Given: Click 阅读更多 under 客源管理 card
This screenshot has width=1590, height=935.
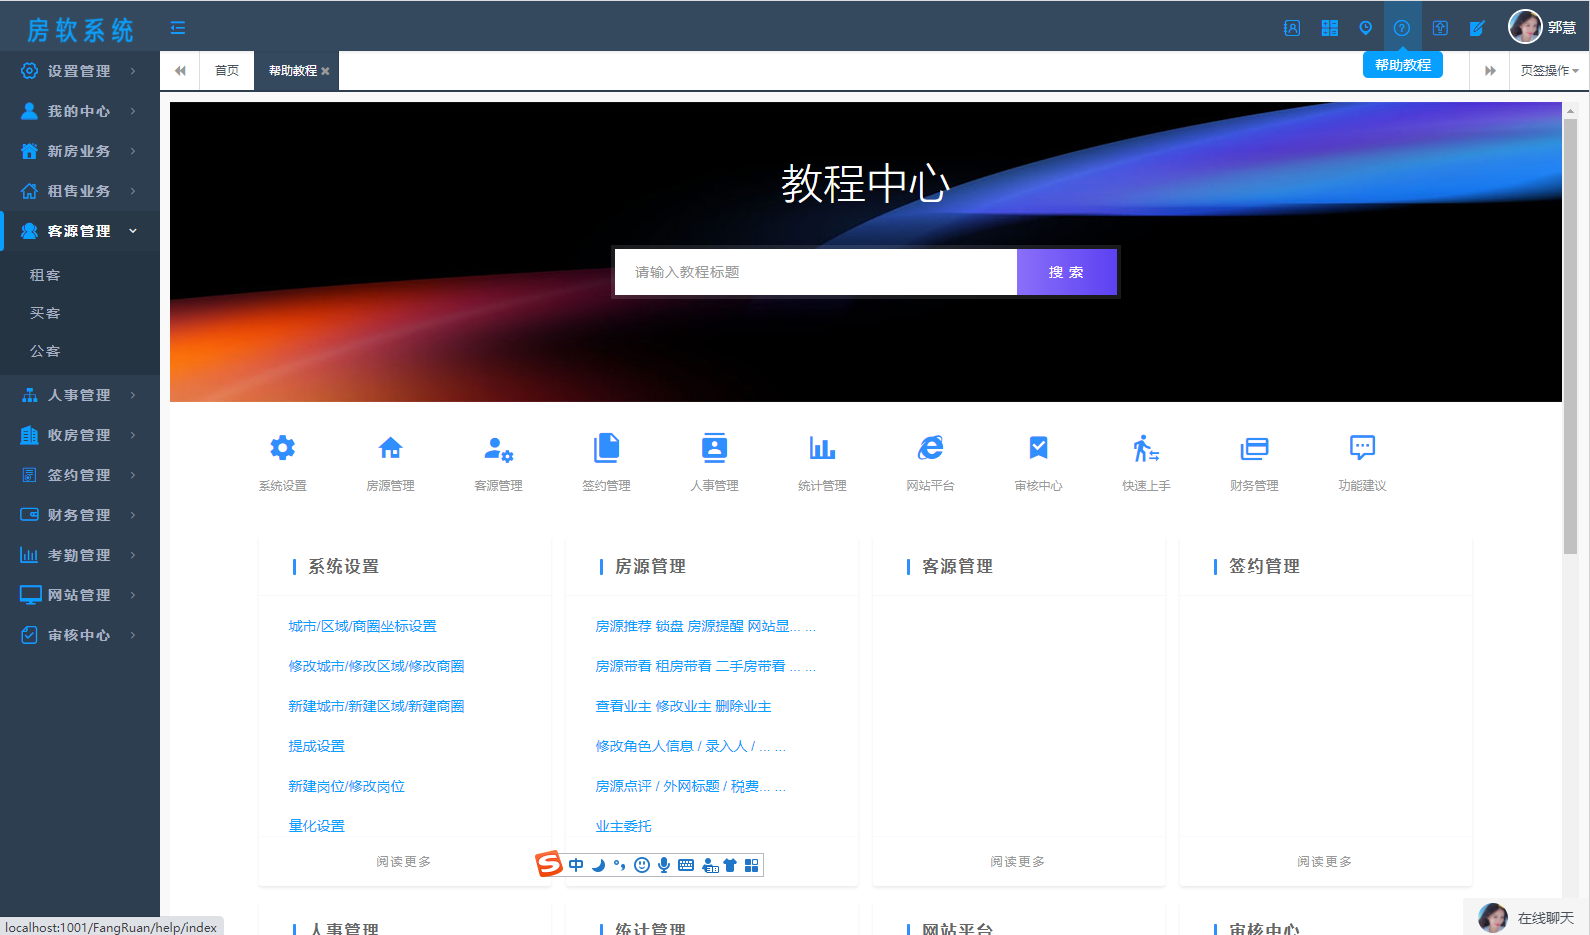Looking at the screenshot, I should 1018,861.
